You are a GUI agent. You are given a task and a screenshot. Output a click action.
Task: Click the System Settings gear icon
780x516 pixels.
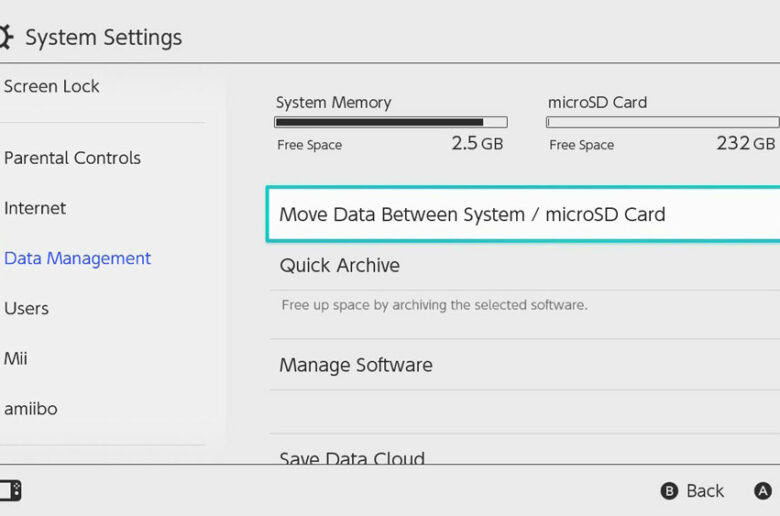click(6, 37)
